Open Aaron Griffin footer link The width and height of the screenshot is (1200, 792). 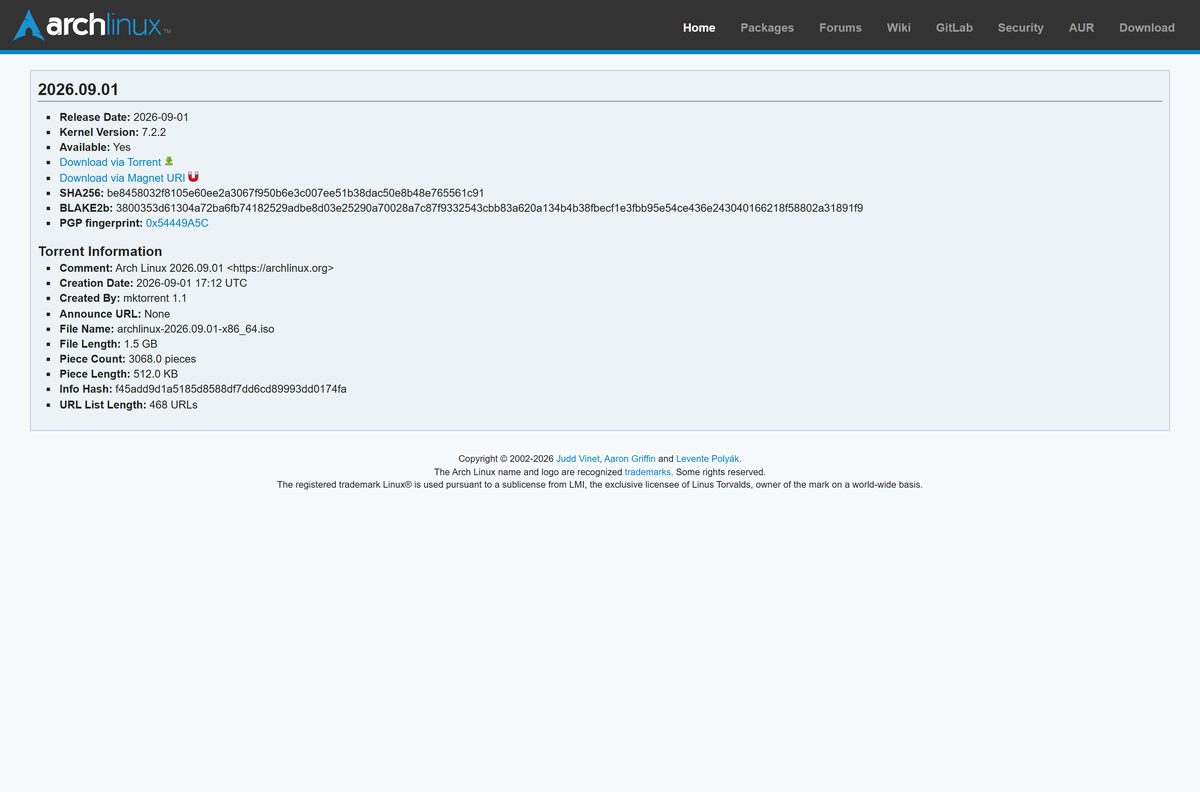630,459
